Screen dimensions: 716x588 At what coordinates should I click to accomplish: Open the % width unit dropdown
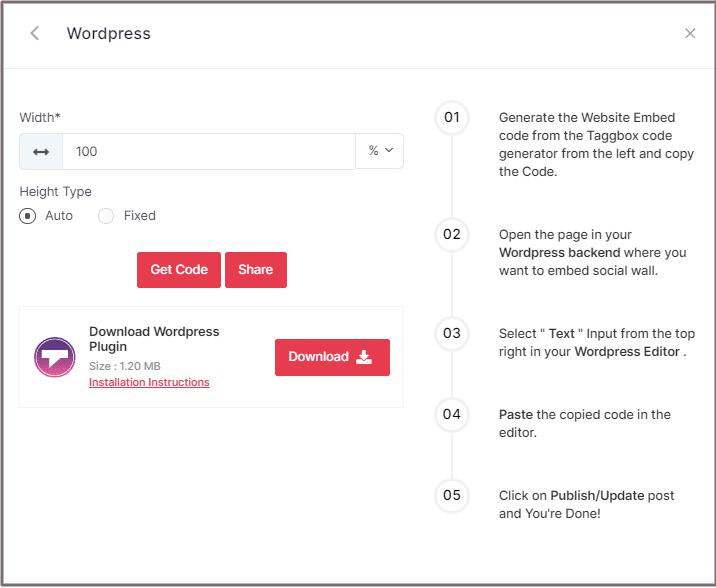(380, 151)
